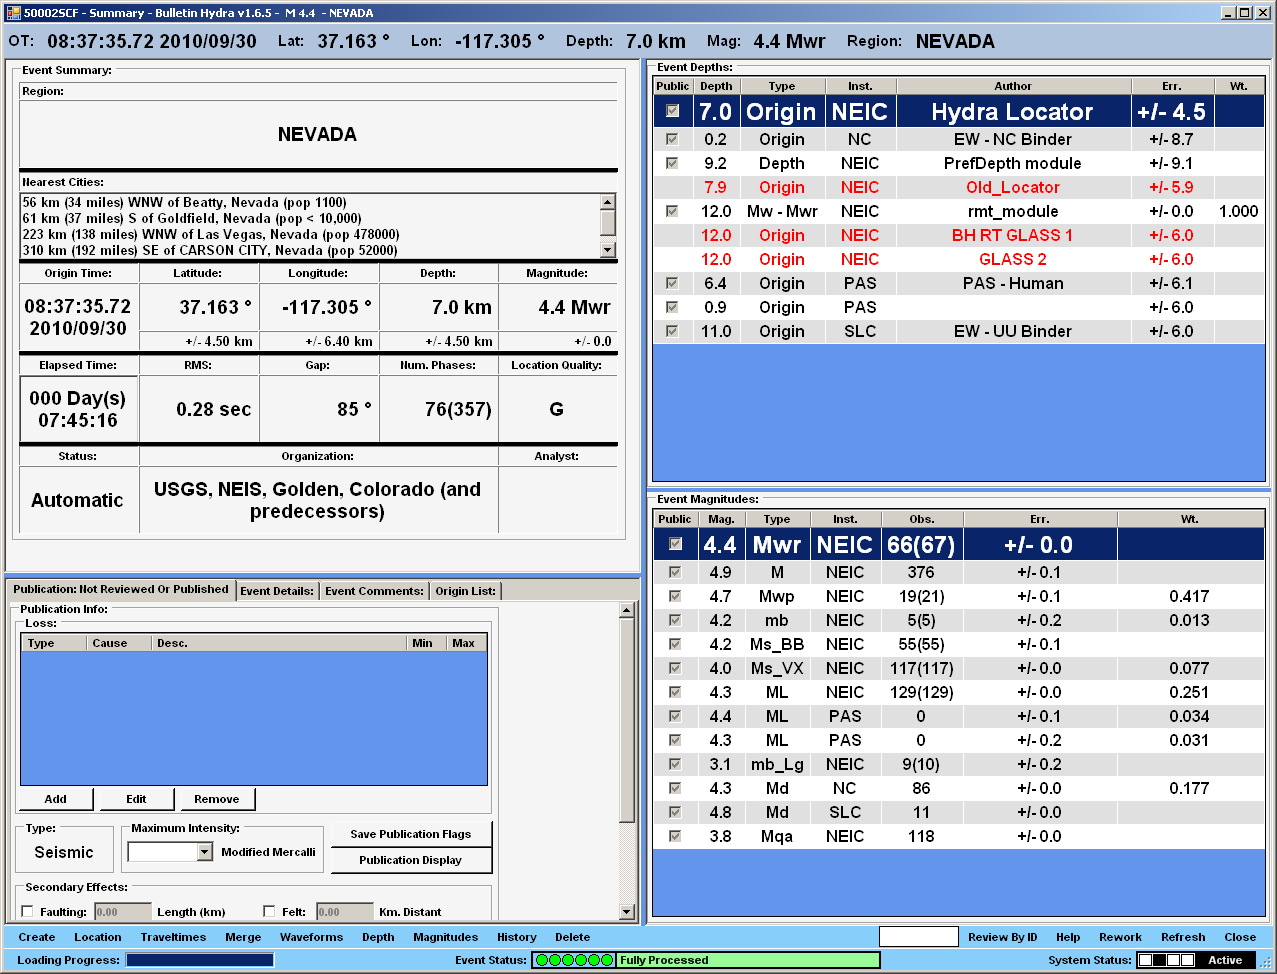Open the Maximum Intensity dropdown

pyautogui.click(x=204, y=852)
